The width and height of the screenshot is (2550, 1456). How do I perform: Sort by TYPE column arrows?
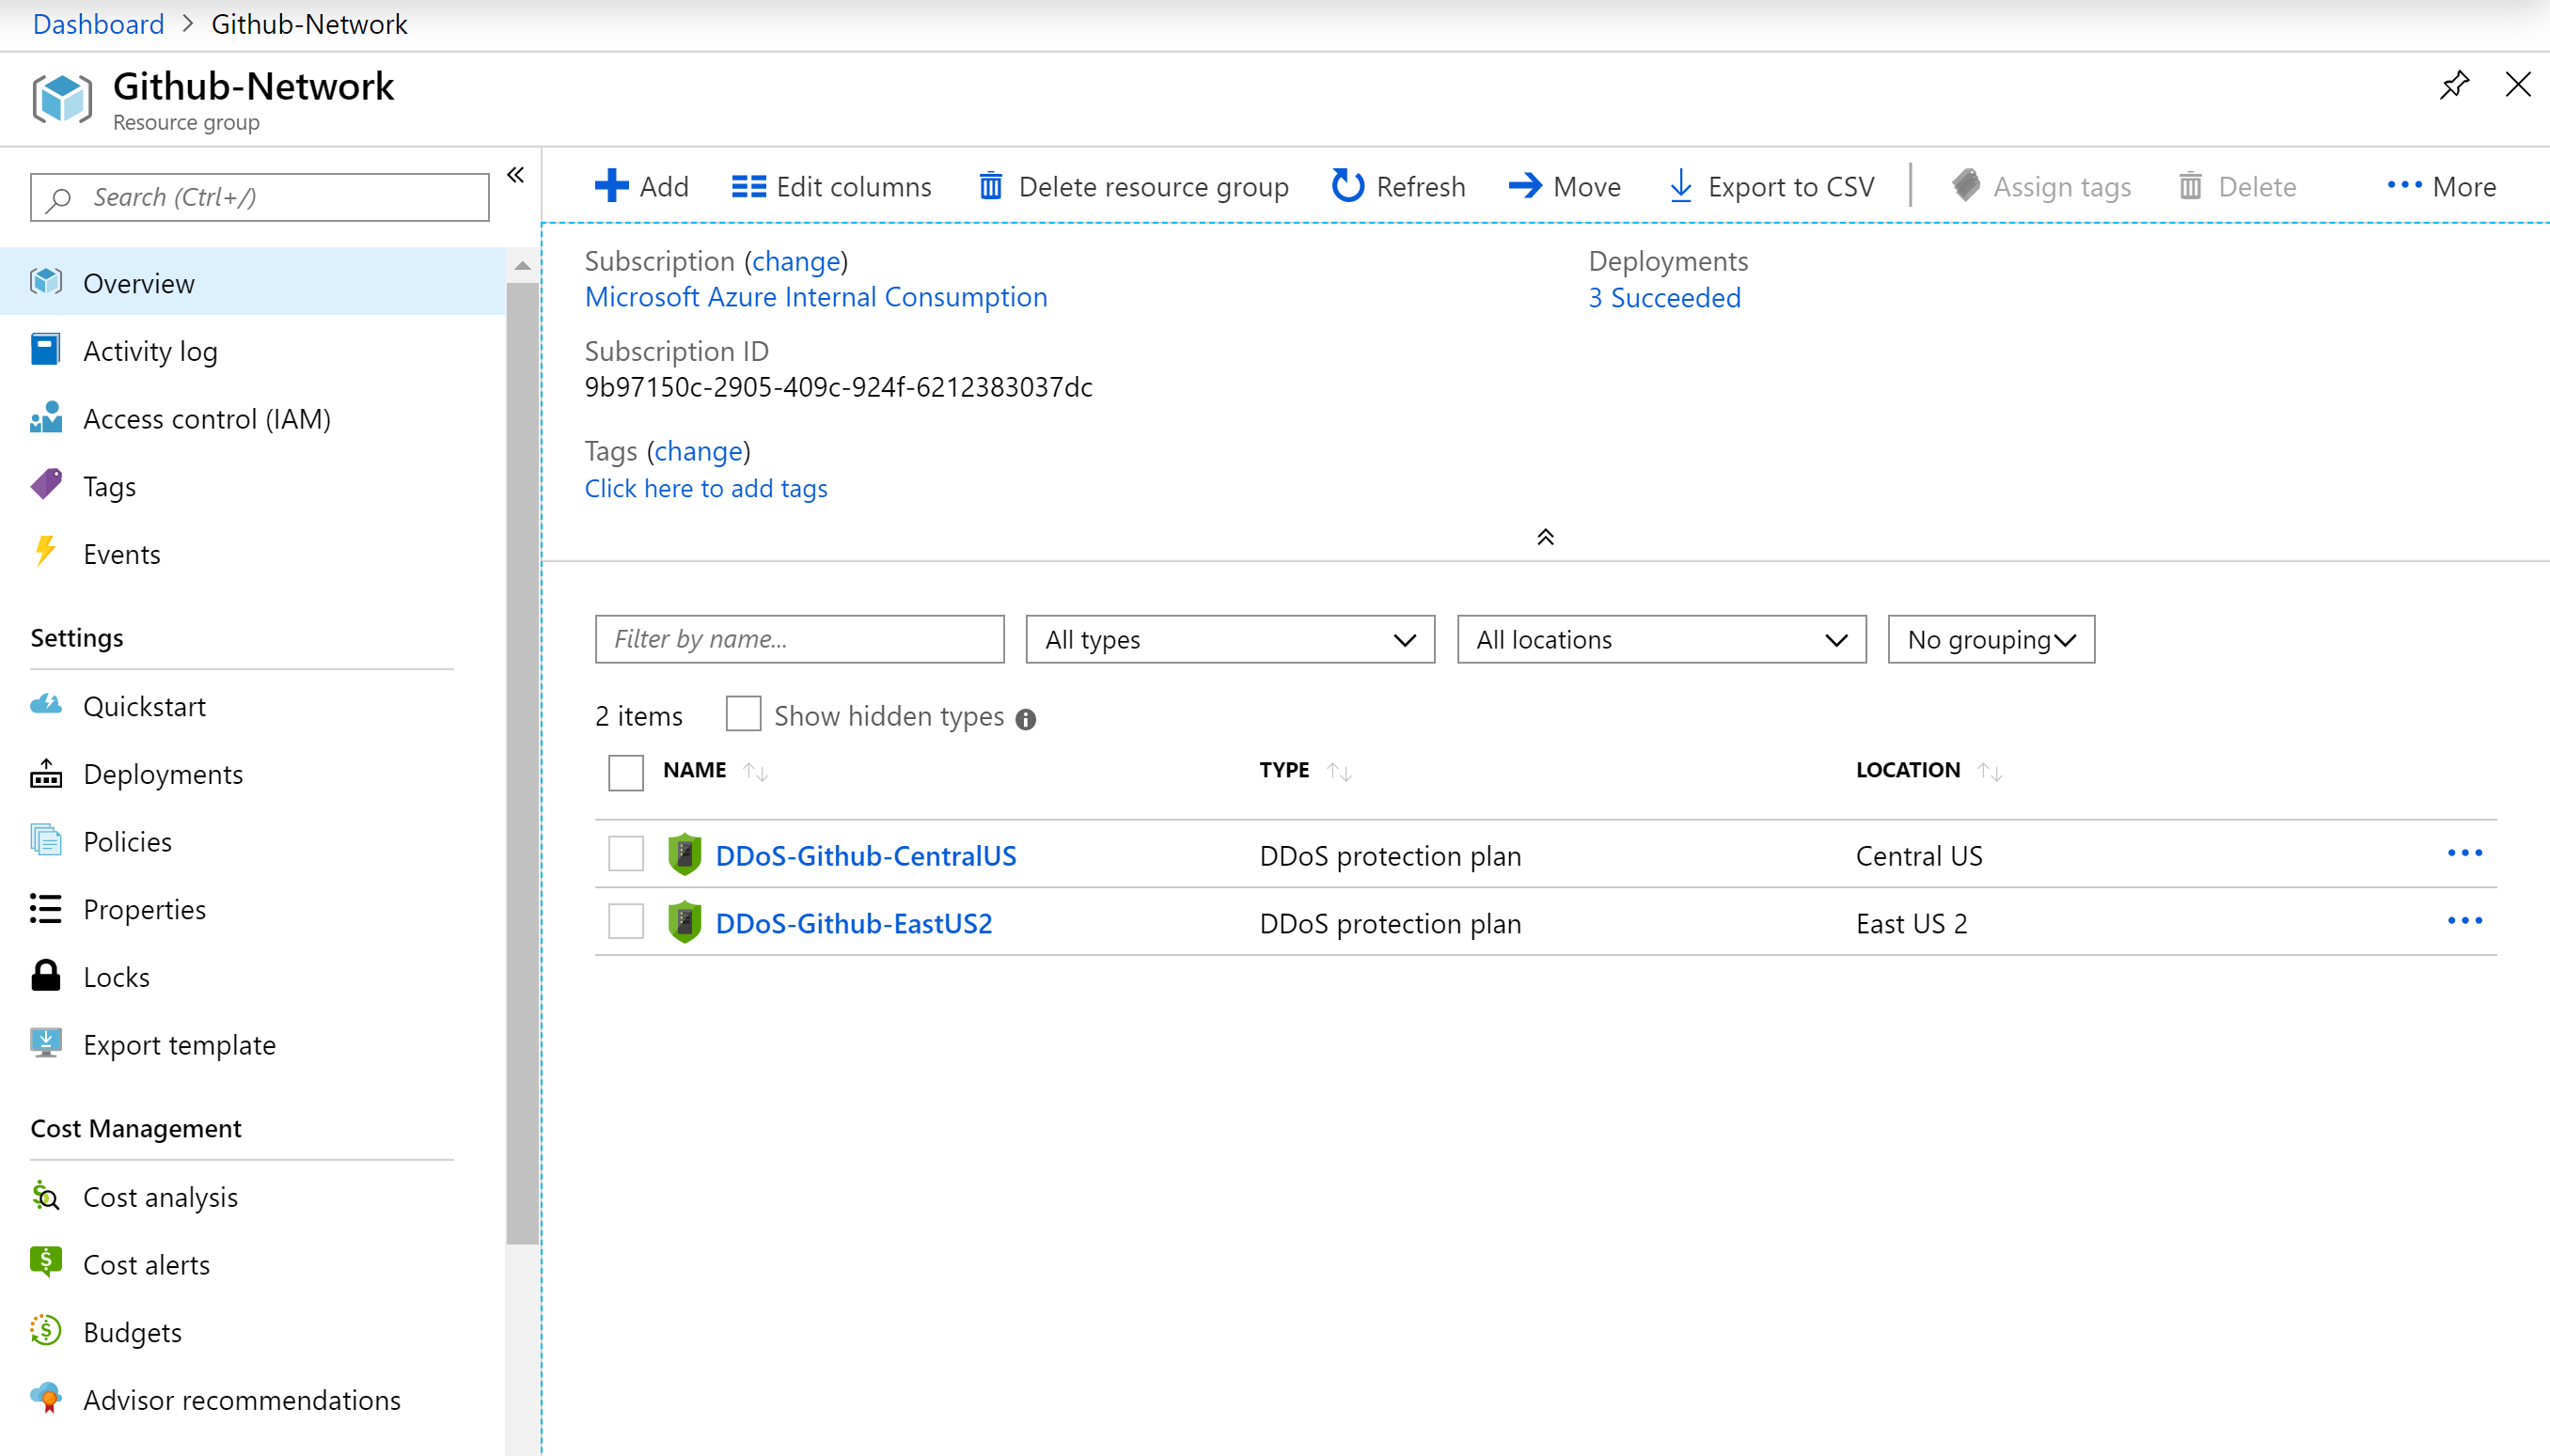click(x=1339, y=771)
